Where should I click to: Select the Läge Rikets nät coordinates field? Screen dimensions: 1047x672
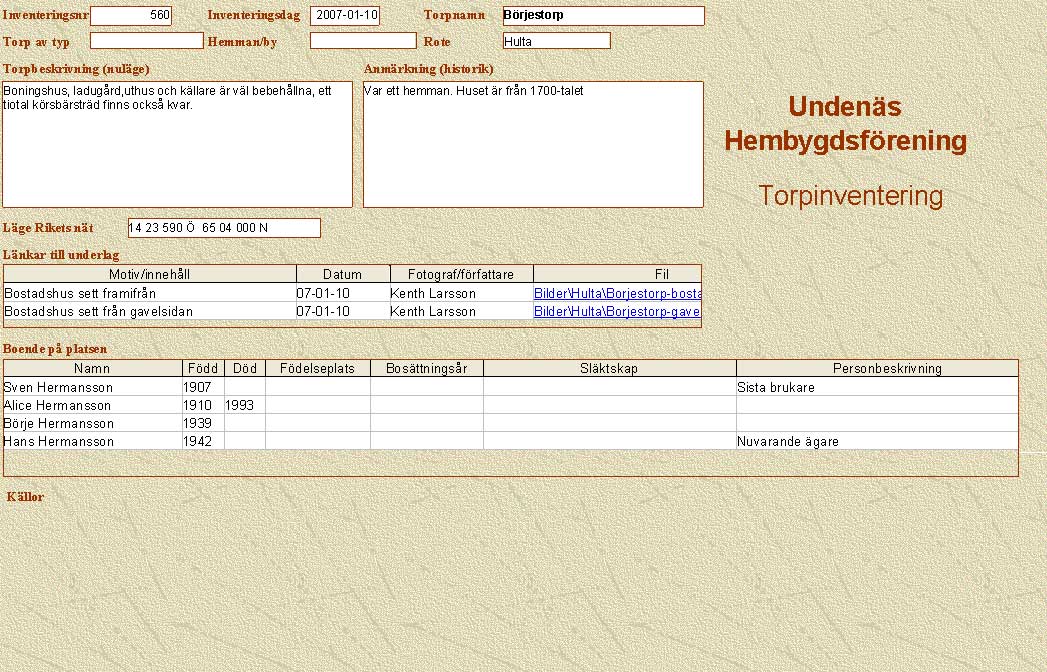(x=224, y=228)
